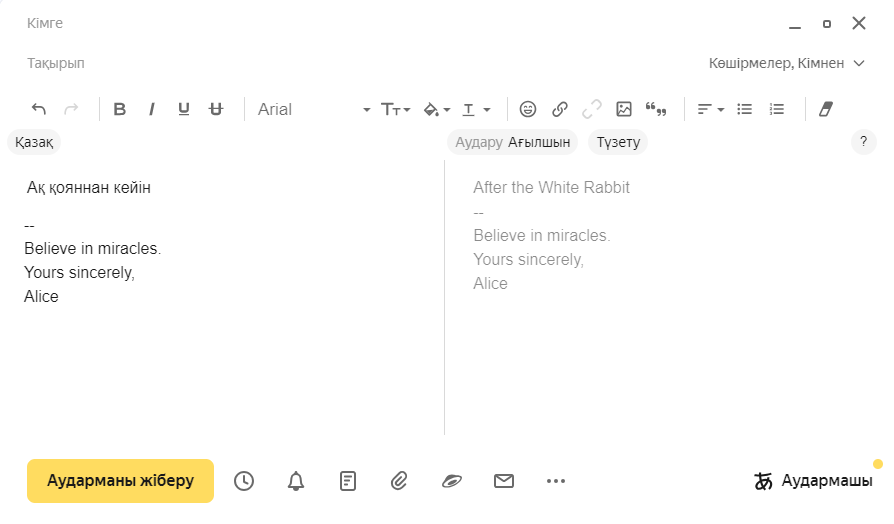Image resolution: width=894 pixels, height=524 pixels.
Task: Set a reminder with the bell icon
Action: (296, 481)
